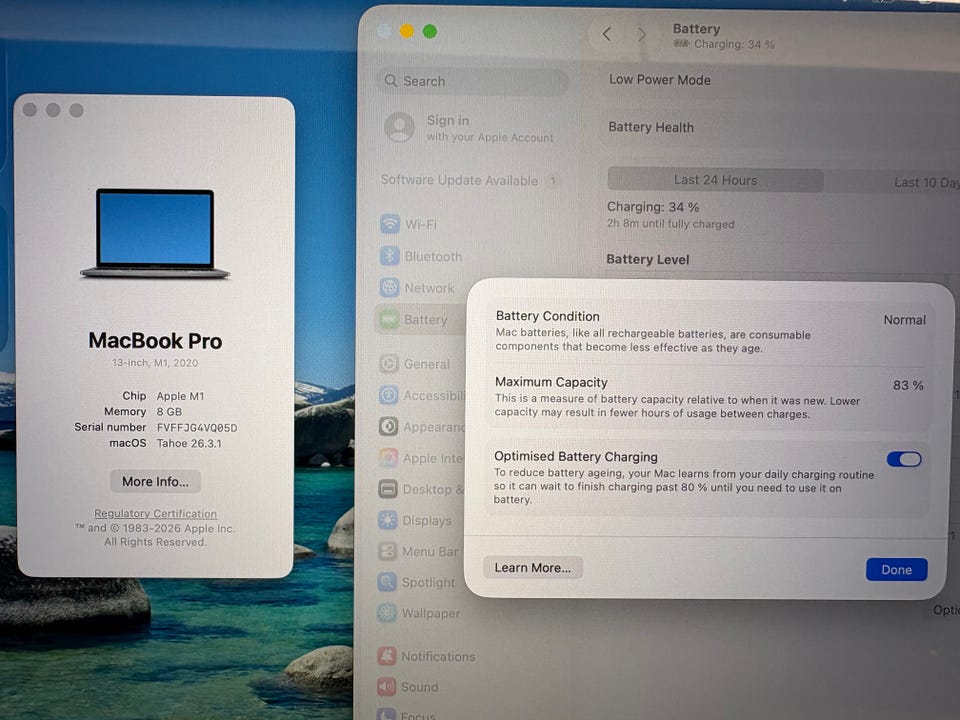The width and height of the screenshot is (960, 720).
Task: Click 2h 8m until fully charged text
Action: 670,223
